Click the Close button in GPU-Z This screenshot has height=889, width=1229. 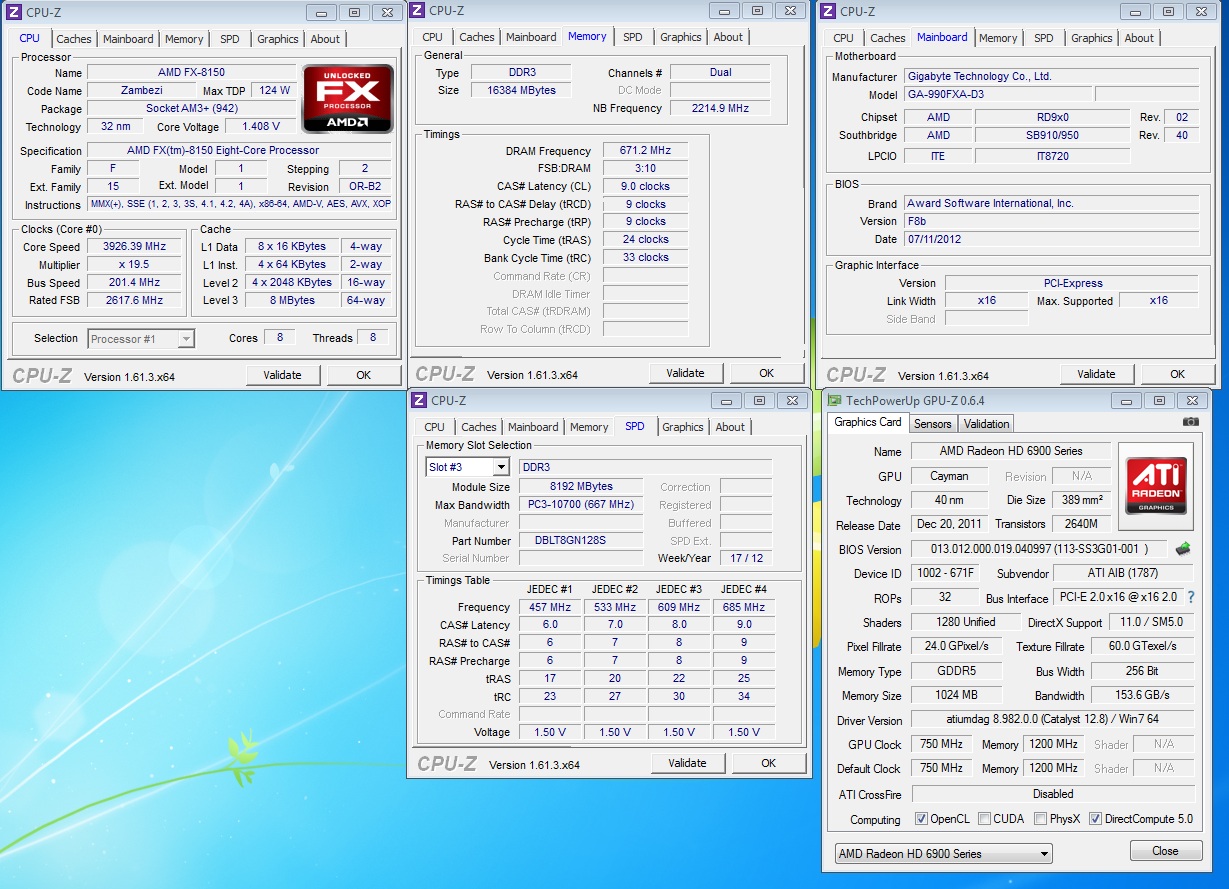[1165, 851]
